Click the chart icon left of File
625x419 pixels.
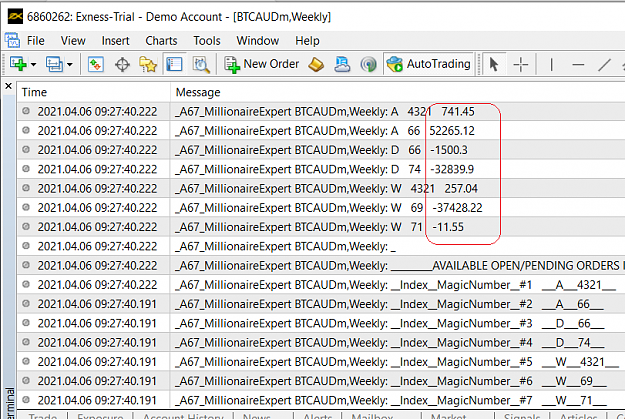pyautogui.click(x=12, y=40)
